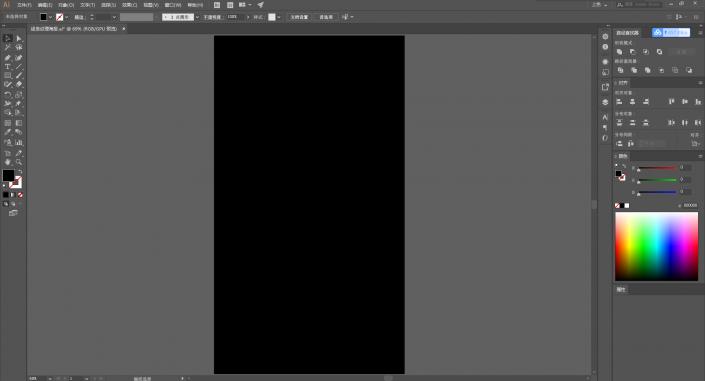Open the Asset Export dock icon
The image size is (705, 381).
point(605,87)
